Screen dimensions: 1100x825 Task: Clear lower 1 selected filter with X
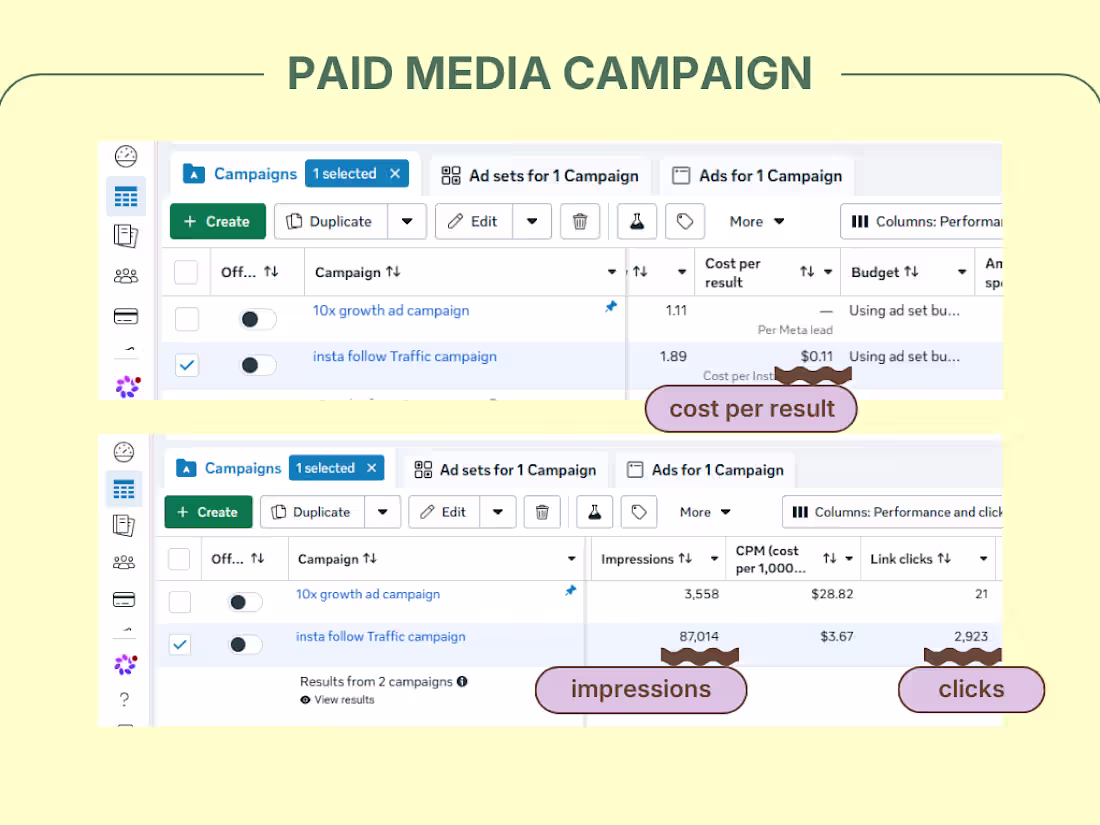[x=372, y=468]
